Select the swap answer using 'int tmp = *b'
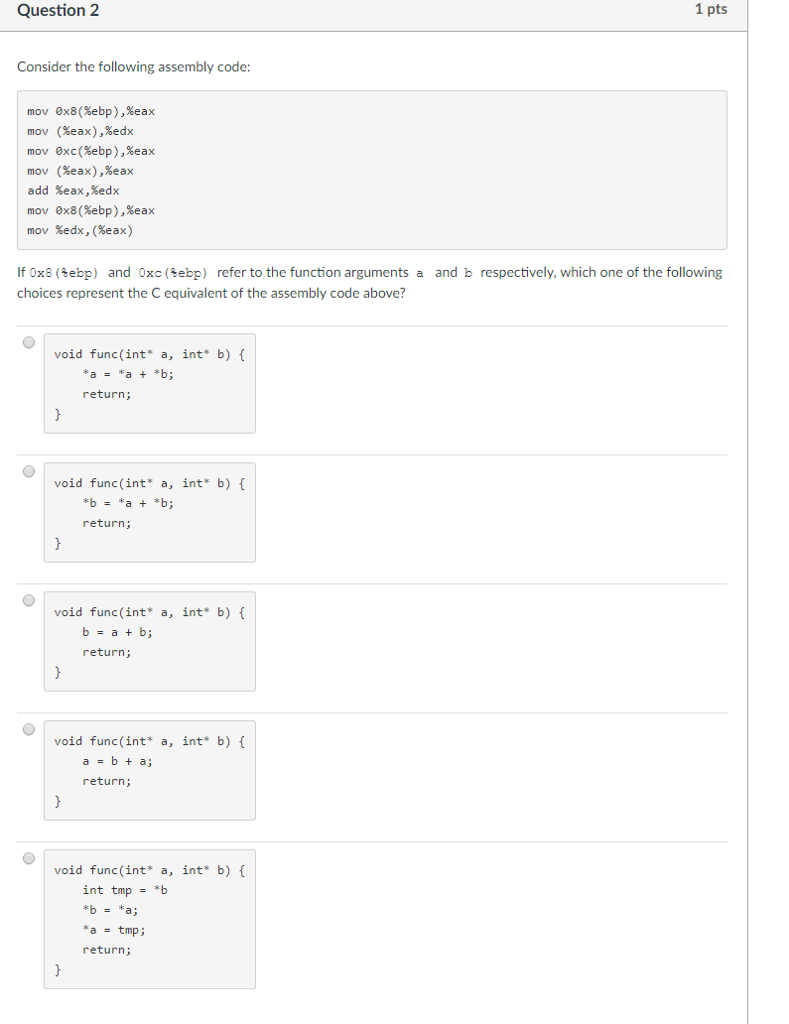 tap(29, 858)
